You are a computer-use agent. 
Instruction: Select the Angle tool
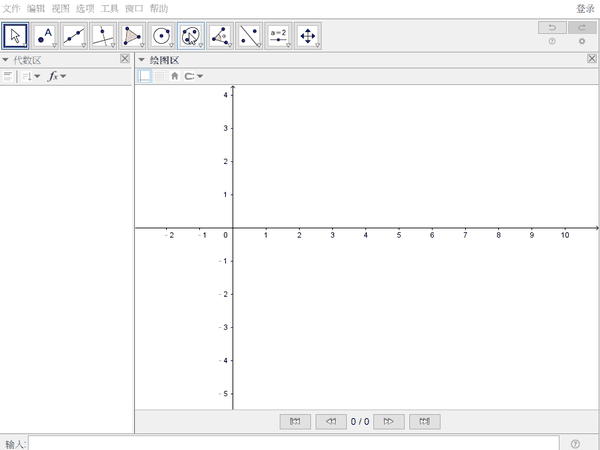(x=220, y=36)
